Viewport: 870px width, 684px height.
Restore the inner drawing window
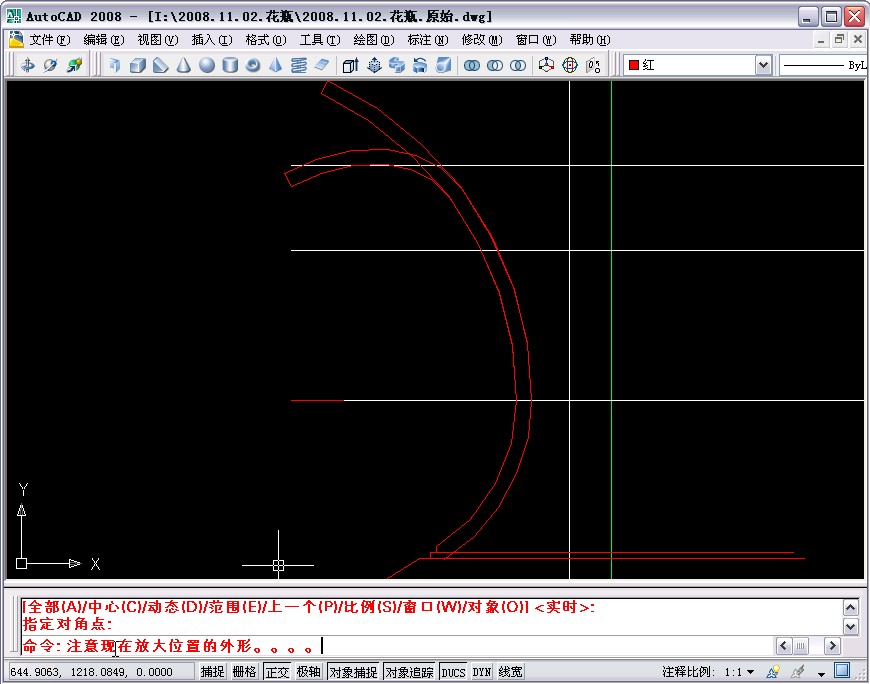(x=839, y=39)
